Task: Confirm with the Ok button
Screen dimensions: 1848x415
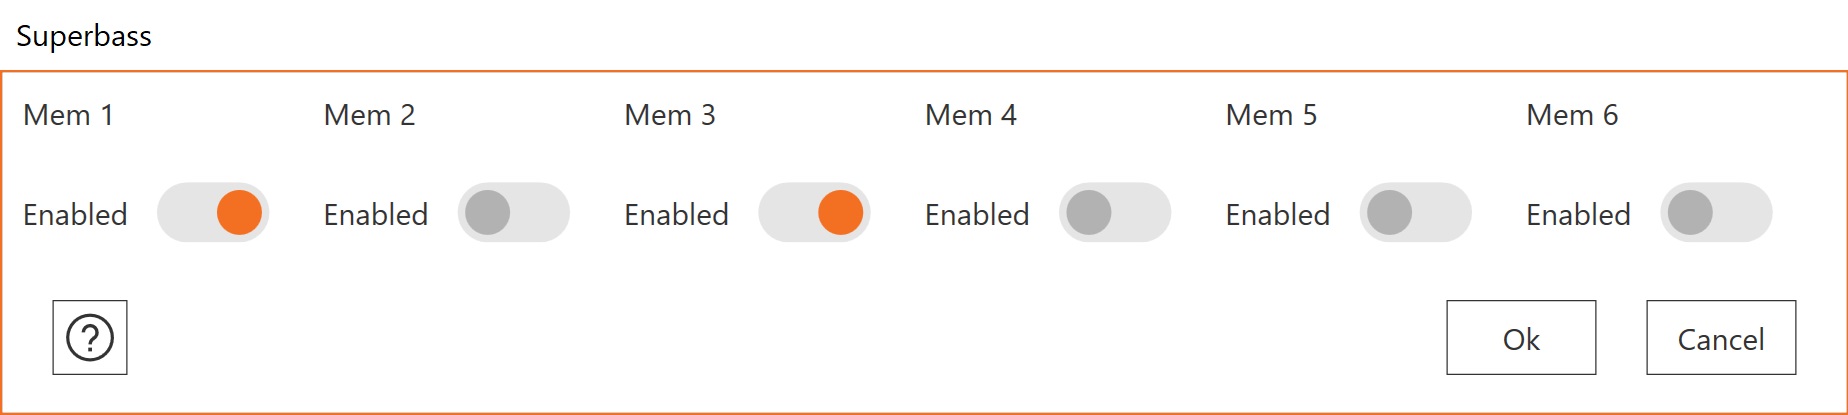Action: (x=1521, y=338)
